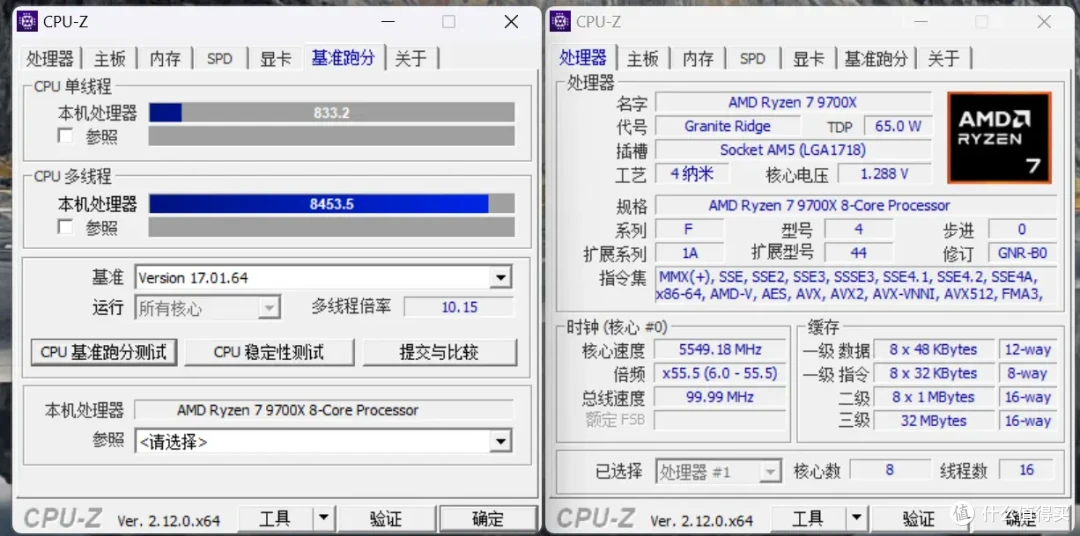Click empty 参照 bar under CPU 单线程
Image resolution: width=1080 pixels, height=536 pixels.
(331, 136)
